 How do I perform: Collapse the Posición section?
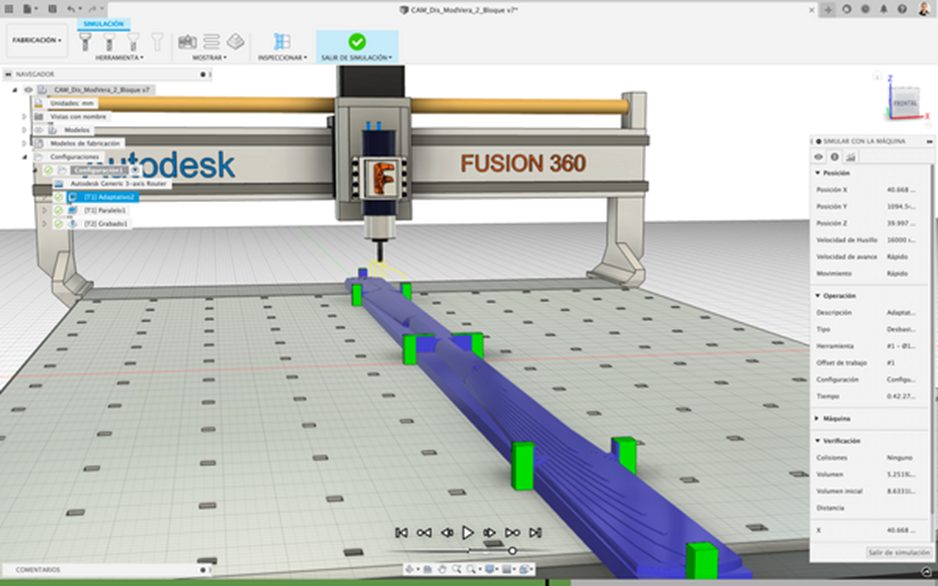(x=818, y=173)
